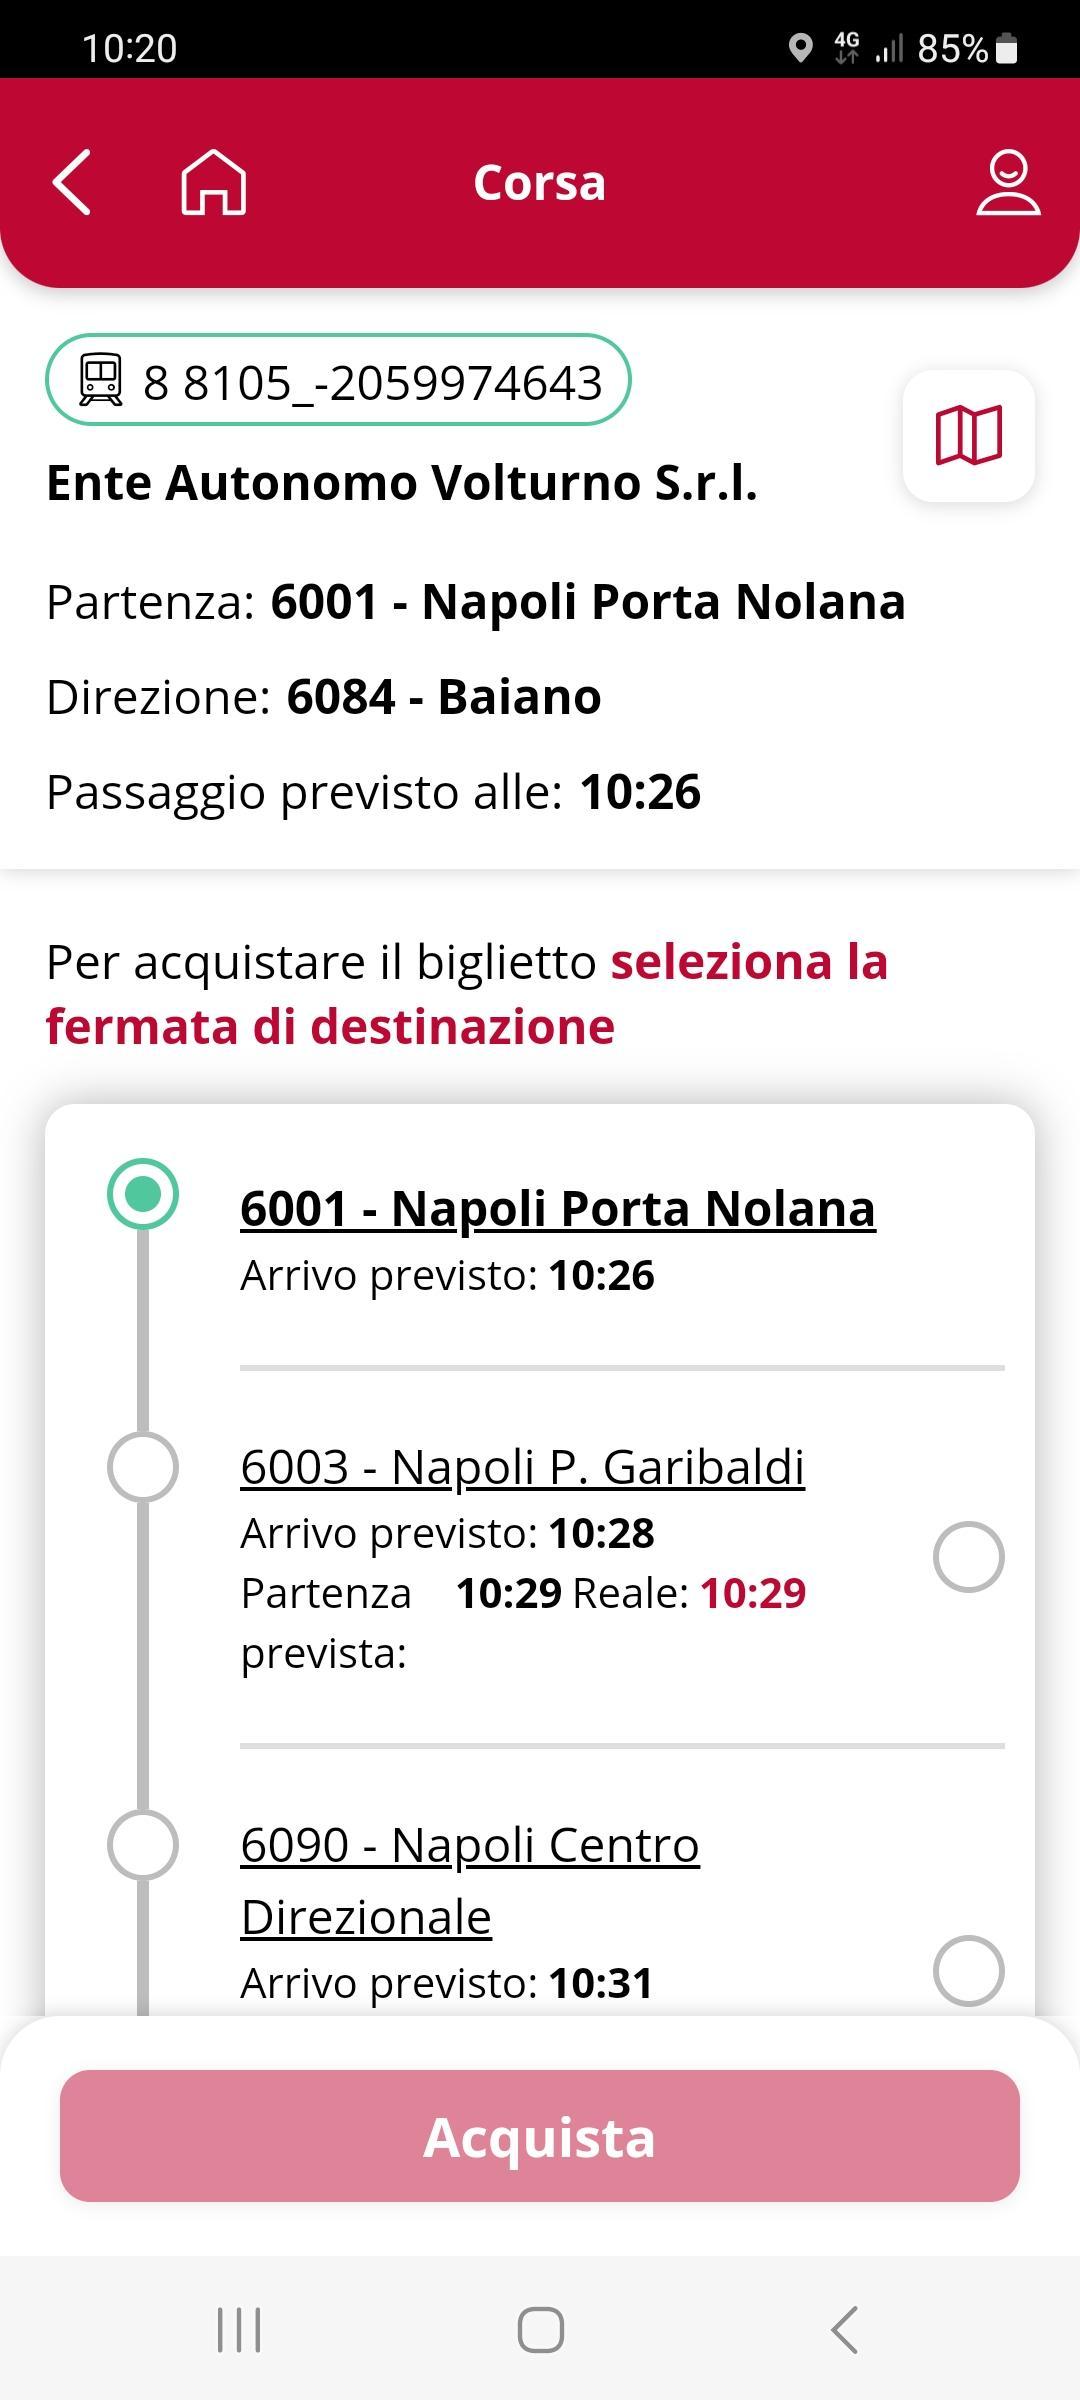Open the 6003 - Napoli P. Garibaldi link
1080x2400 pixels.
[x=522, y=1467]
